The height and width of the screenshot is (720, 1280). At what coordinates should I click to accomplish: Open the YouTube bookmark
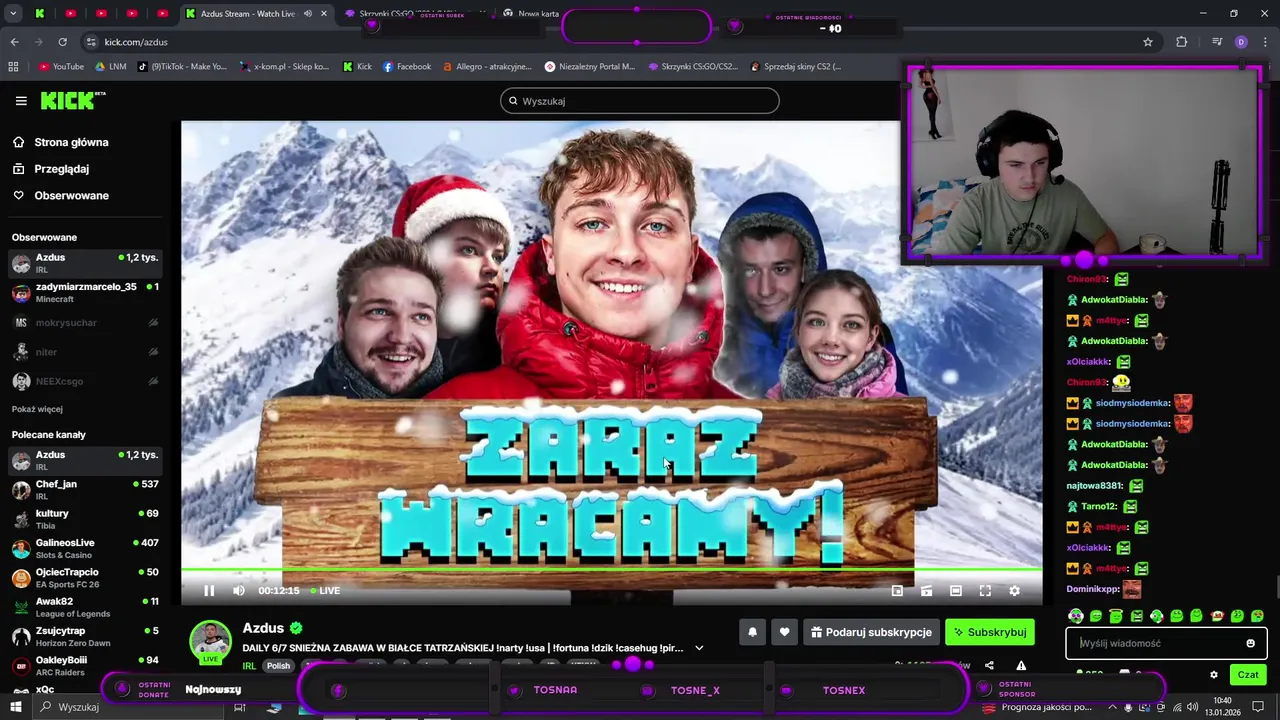tap(61, 67)
